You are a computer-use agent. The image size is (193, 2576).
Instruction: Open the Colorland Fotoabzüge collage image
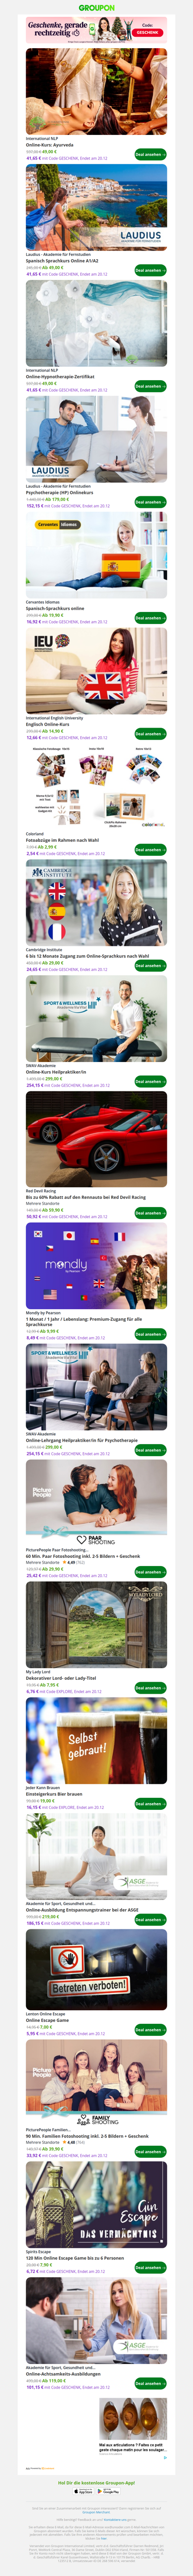96,787
